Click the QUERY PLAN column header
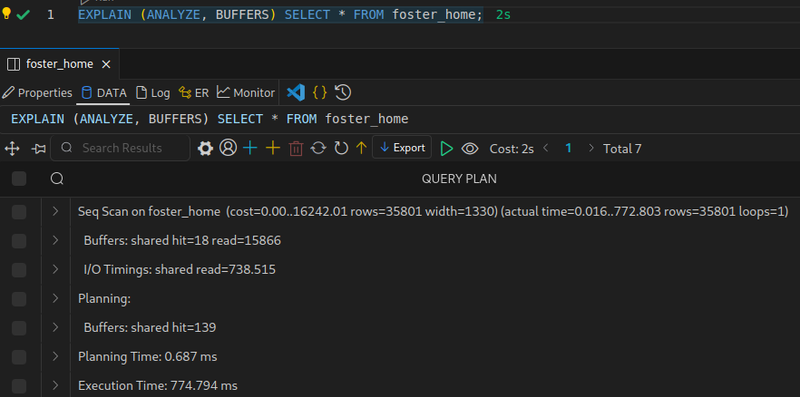The image size is (800, 397). tap(459, 179)
